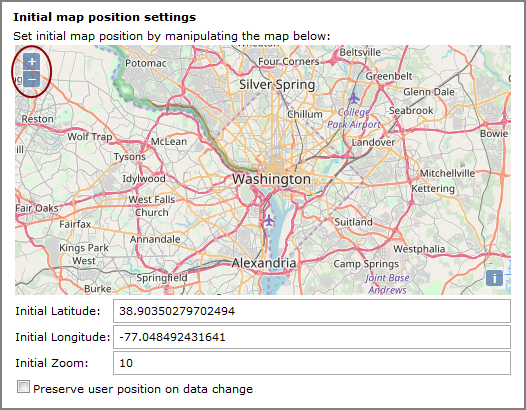
Task: Click the McLean map label
Action: (x=169, y=142)
